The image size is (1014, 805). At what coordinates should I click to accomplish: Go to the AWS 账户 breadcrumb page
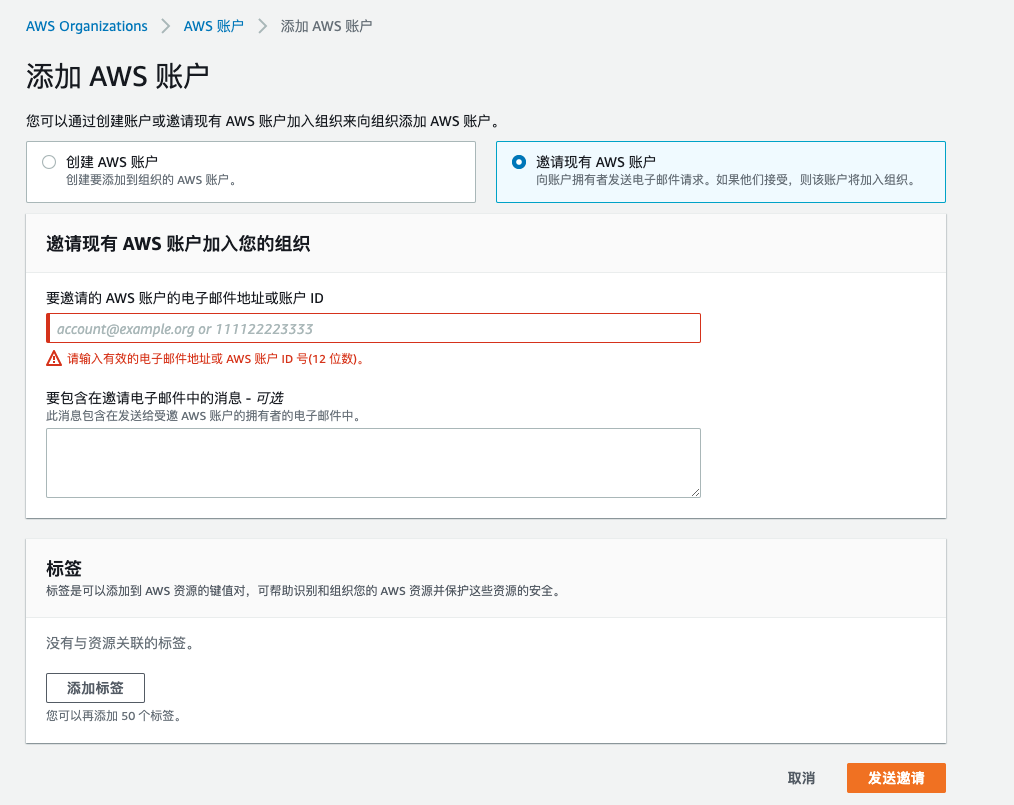click(x=213, y=26)
